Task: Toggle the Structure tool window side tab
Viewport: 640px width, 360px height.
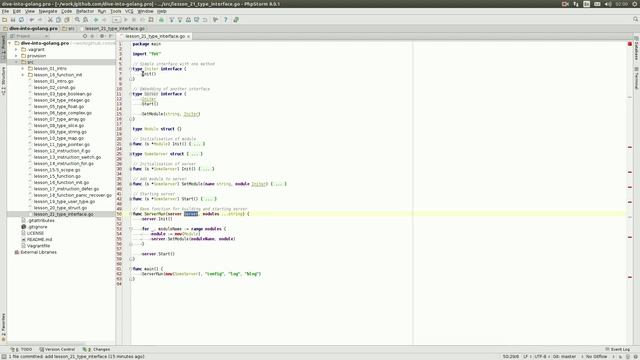Action: click(x=3, y=80)
